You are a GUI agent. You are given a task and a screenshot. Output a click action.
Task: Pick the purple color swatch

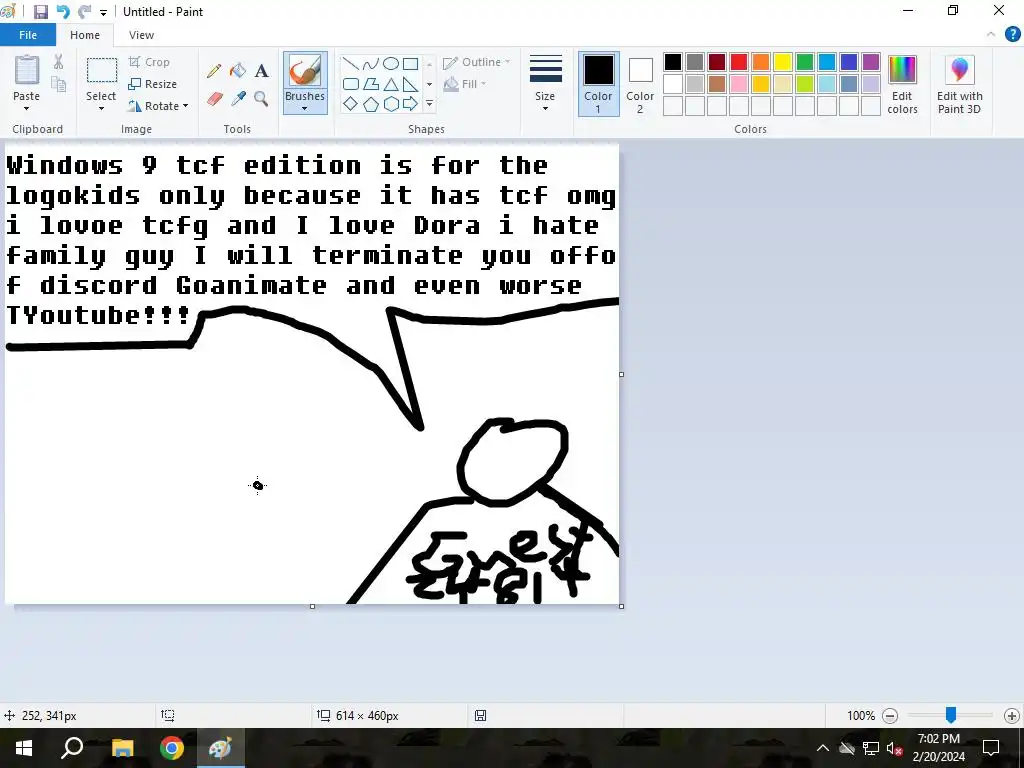pos(871,62)
